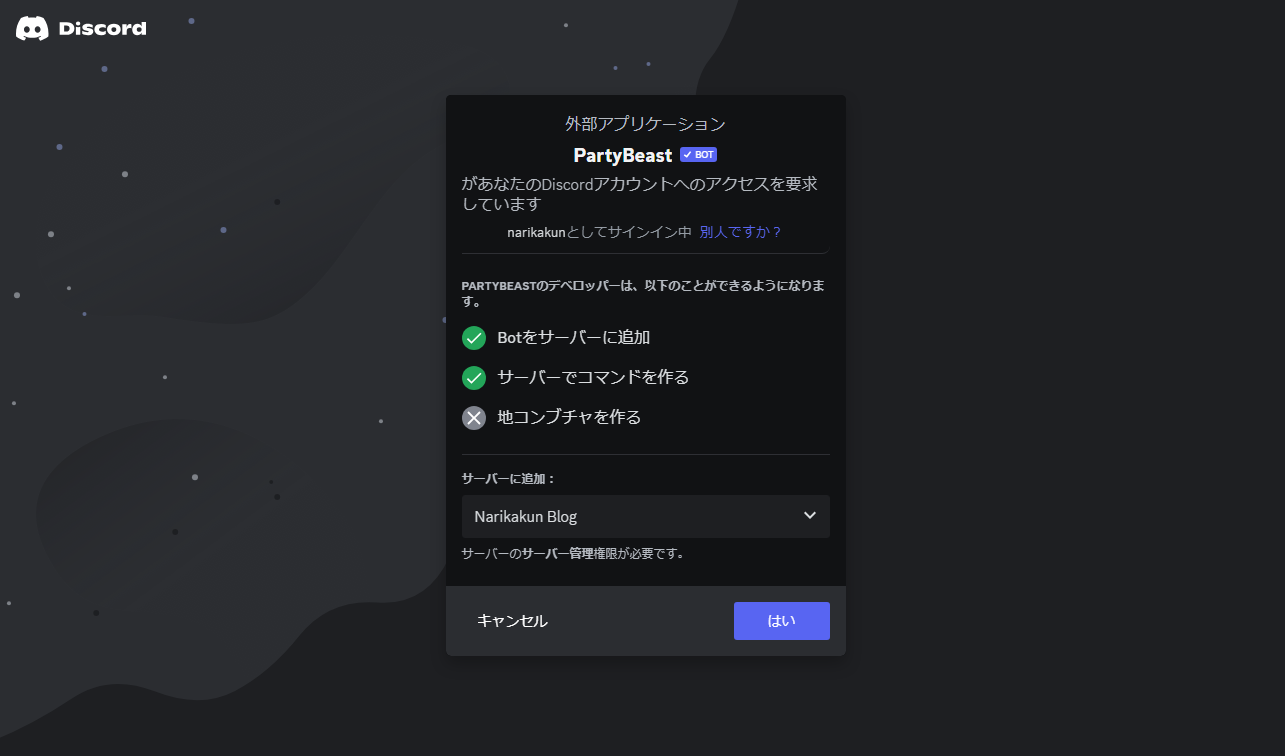Click the キャンセル text at the bottom
Viewport: 1285px width, 756px height.
click(512, 620)
